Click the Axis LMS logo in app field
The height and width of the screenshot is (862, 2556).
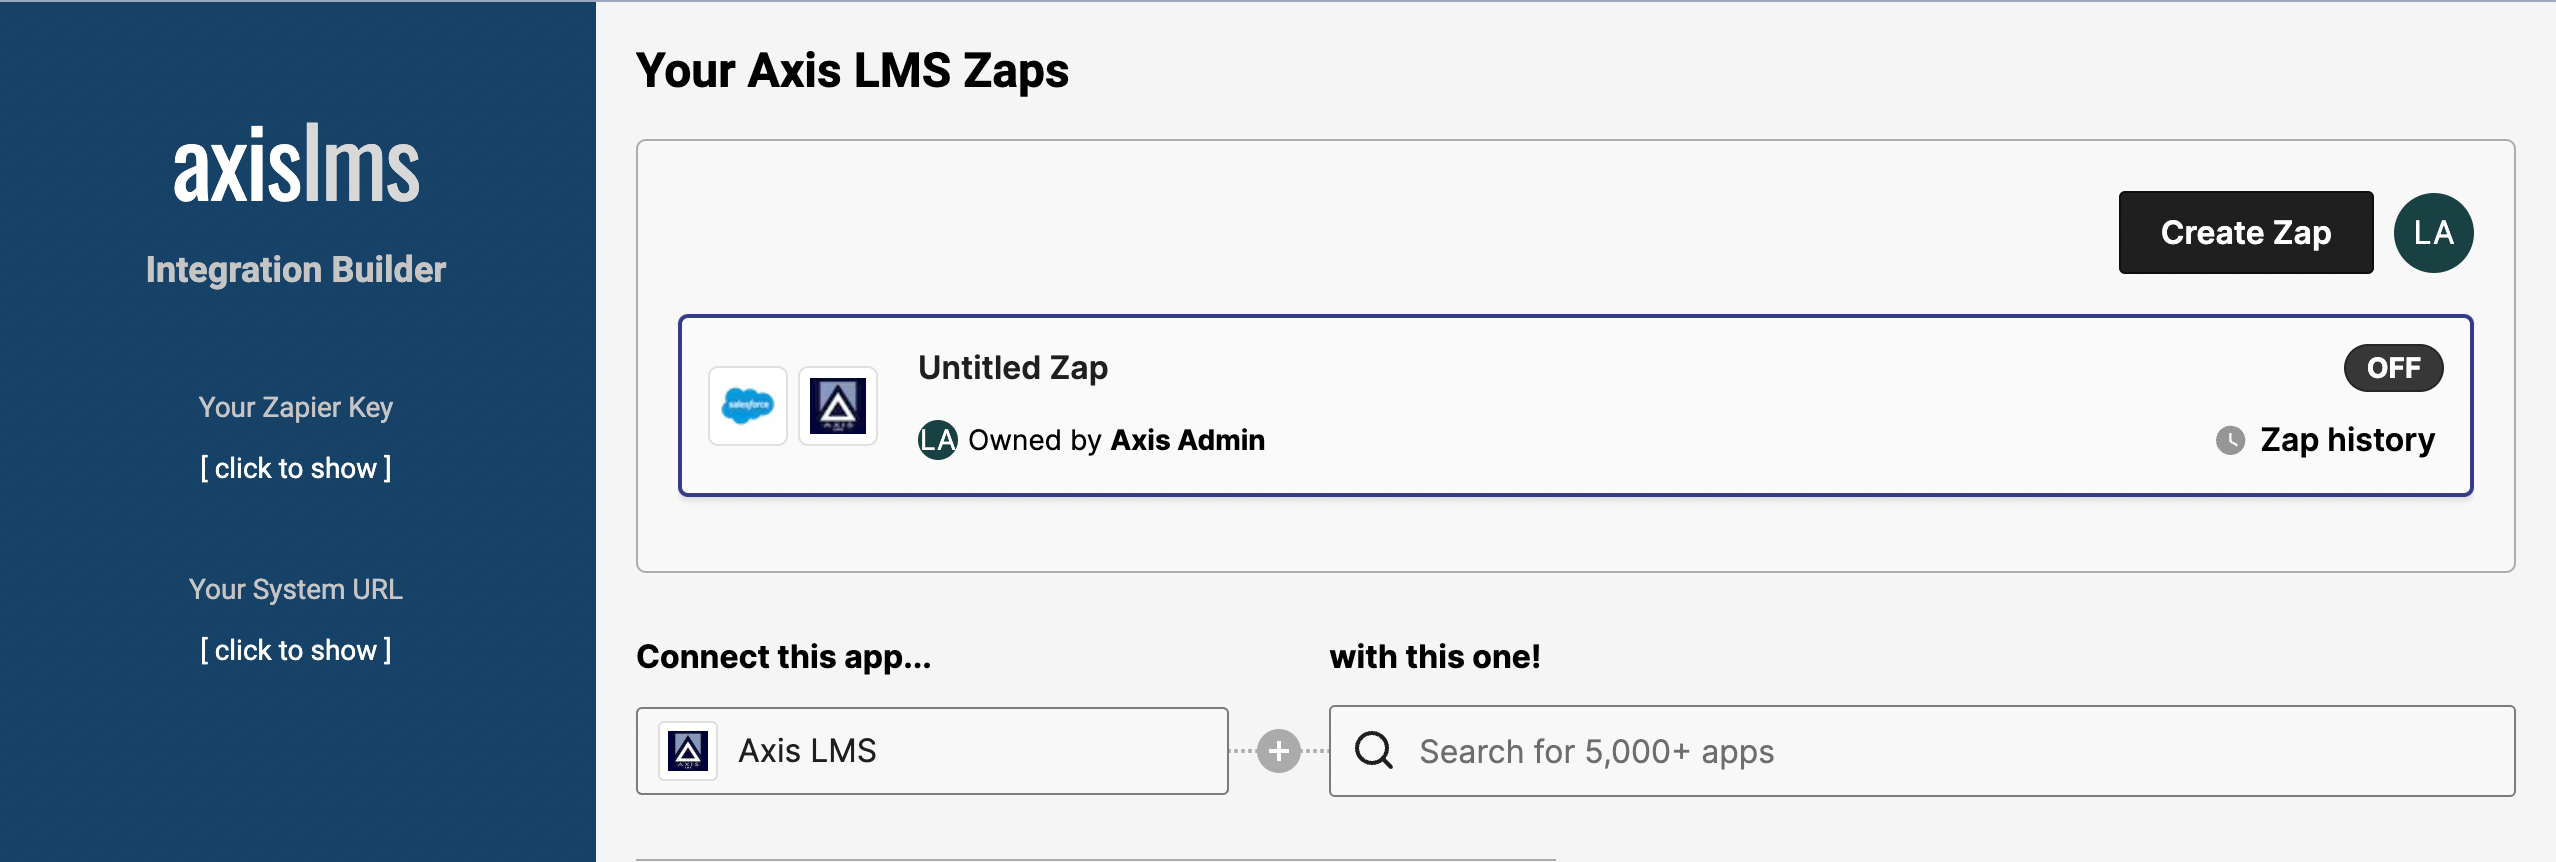click(x=688, y=751)
